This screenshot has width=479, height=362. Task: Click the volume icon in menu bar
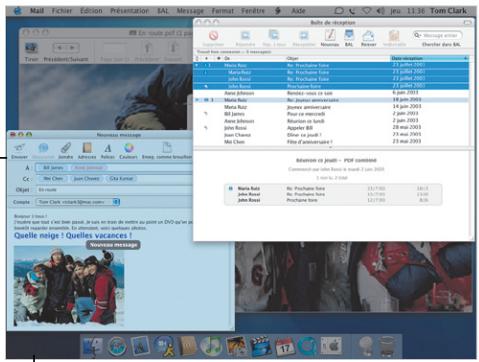(x=380, y=11)
